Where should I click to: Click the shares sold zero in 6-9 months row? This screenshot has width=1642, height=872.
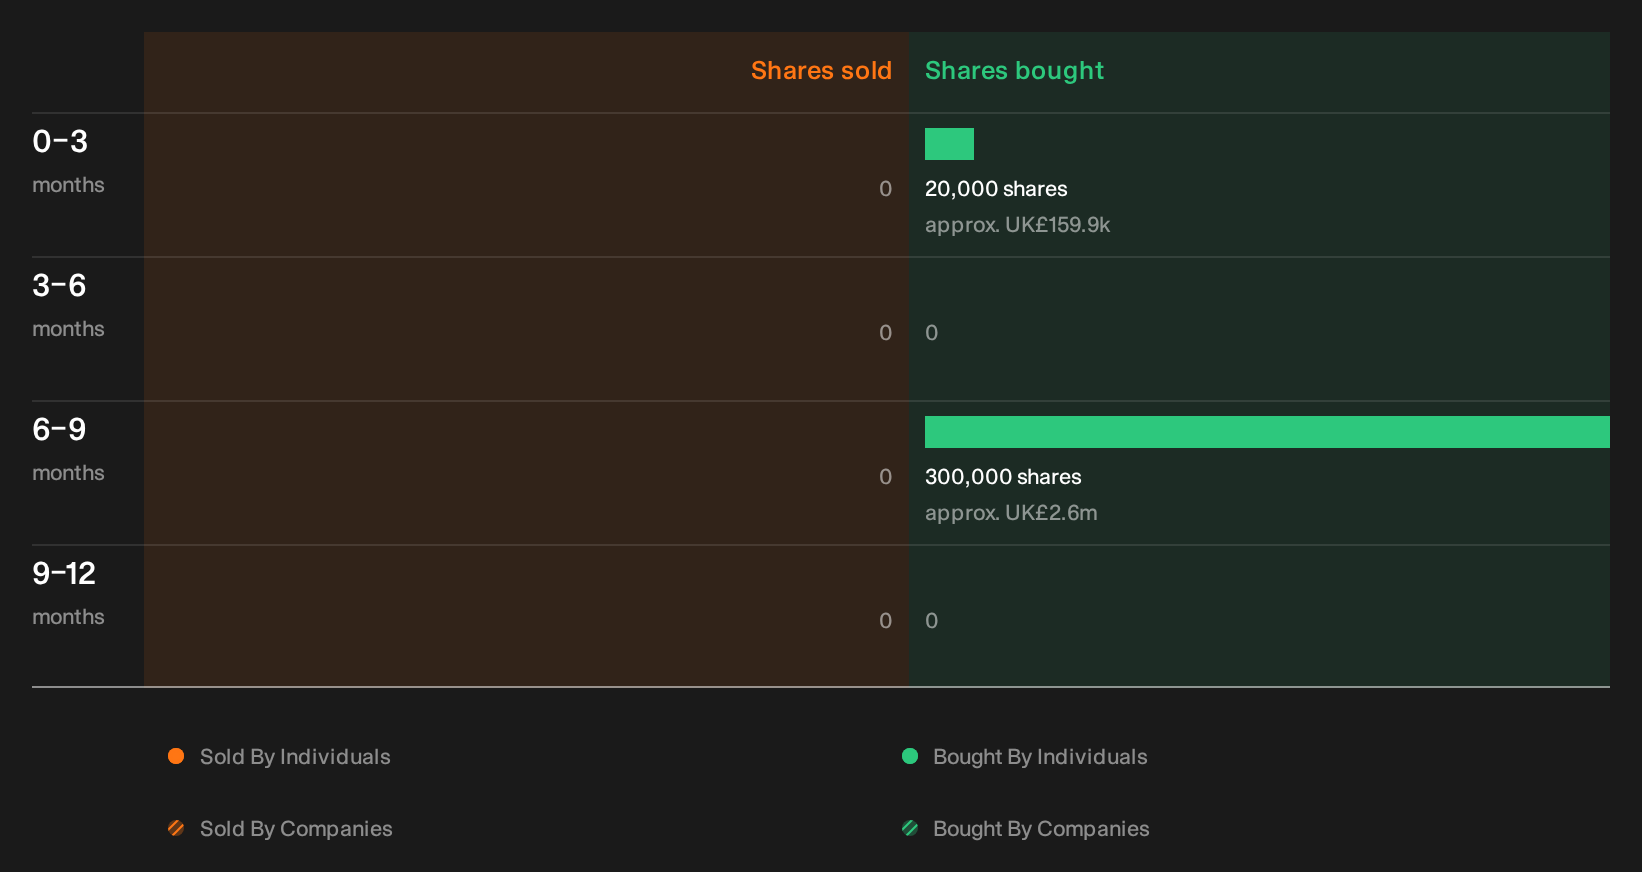pyautogui.click(x=885, y=477)
